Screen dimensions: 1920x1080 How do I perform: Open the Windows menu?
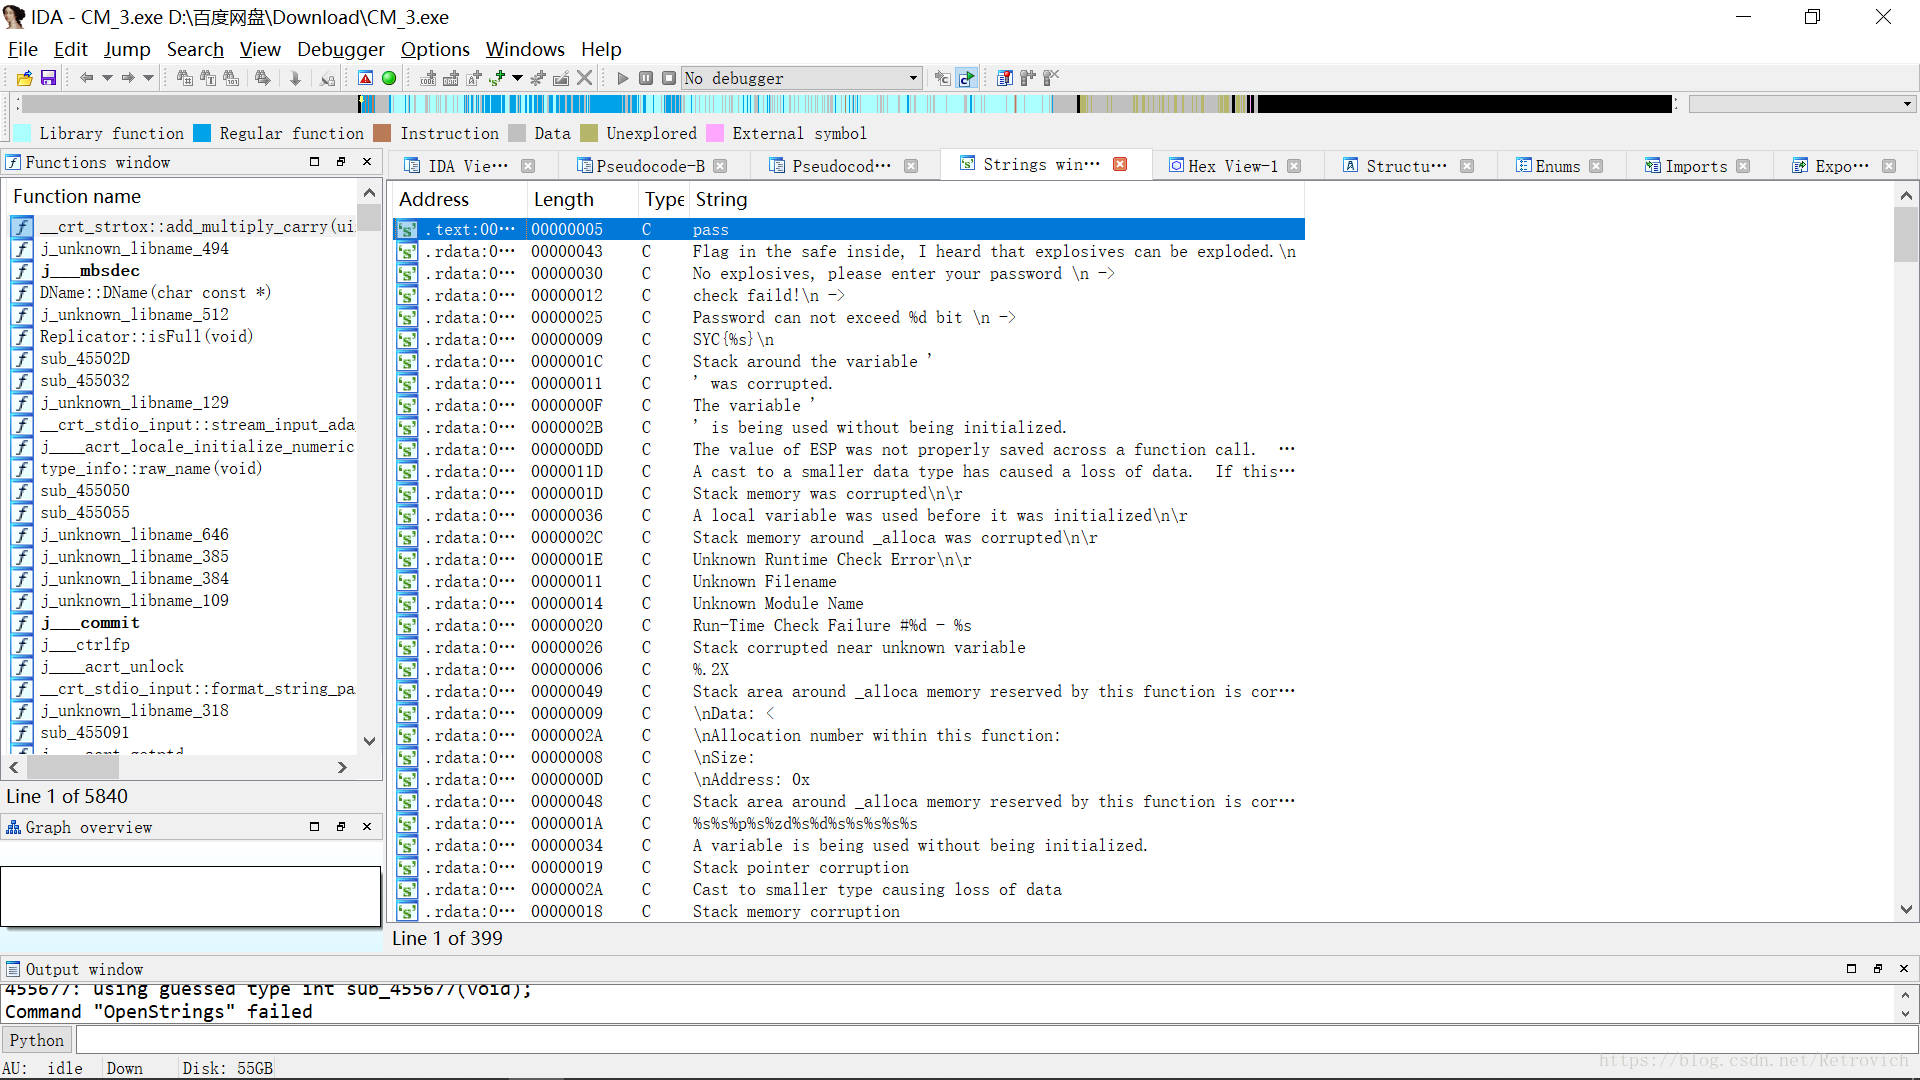[525, 49]
